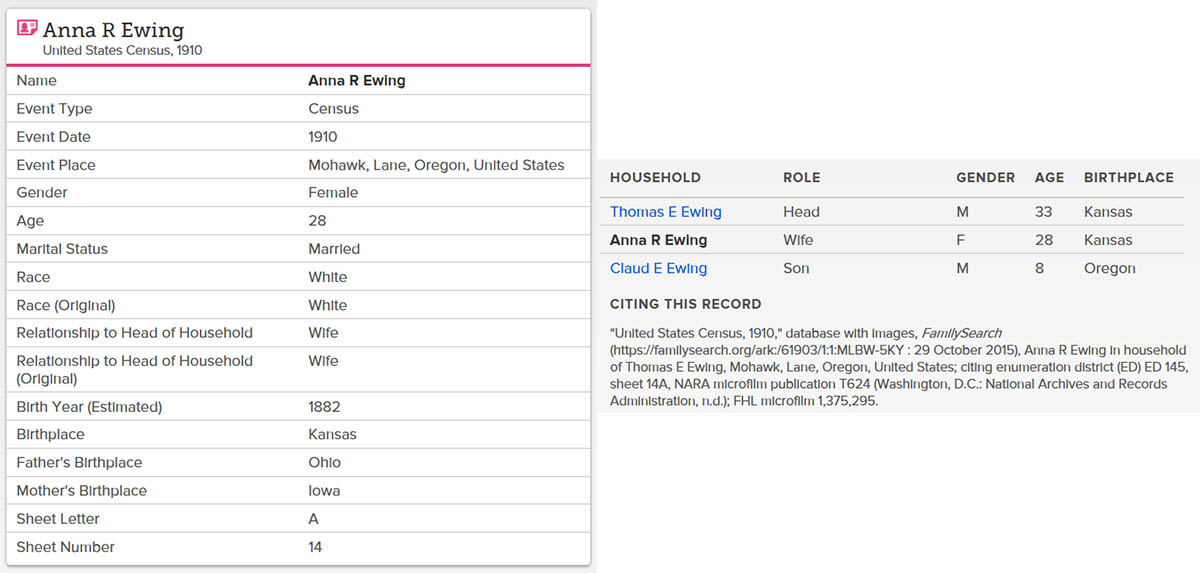Open Thomas E Ewing's record link
Viewport: 1200px width, 573px height.
point(666,212)
